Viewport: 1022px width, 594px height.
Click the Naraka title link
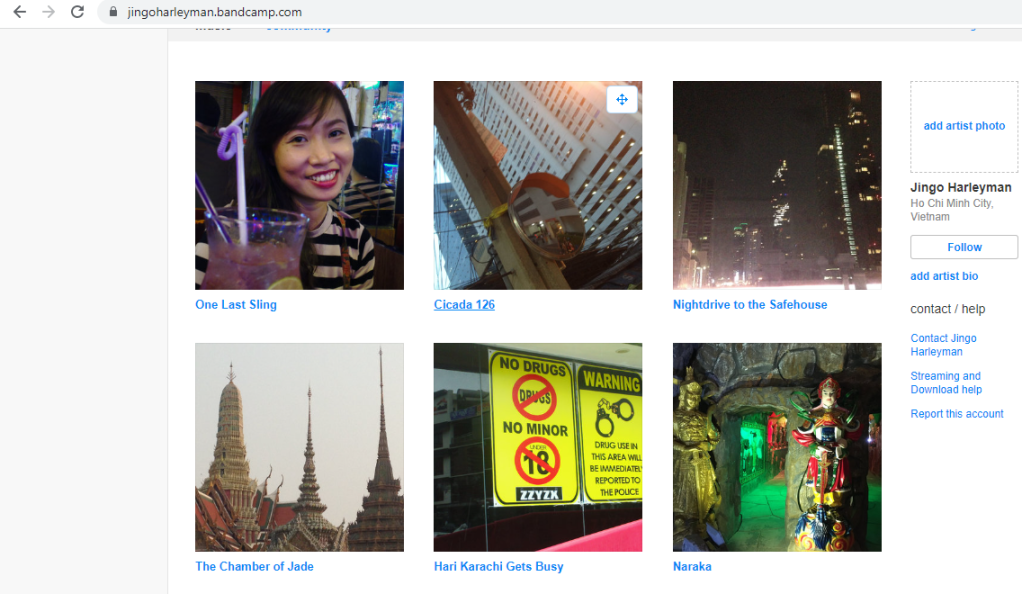coord(692,567)
